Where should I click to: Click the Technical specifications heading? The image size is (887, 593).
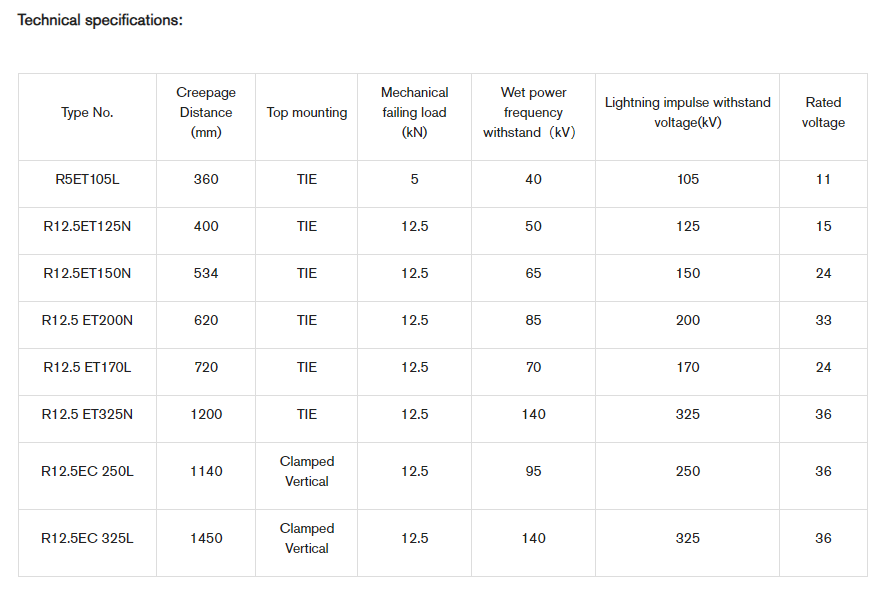(x=100, y=20)
